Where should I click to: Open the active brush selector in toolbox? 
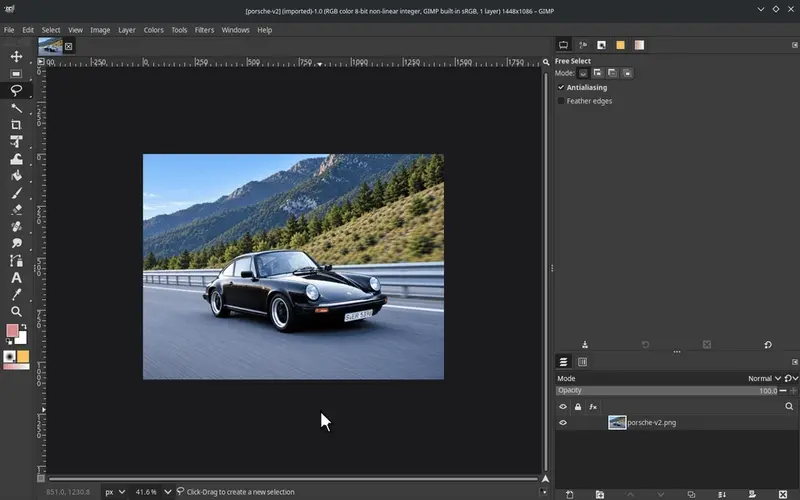[9, 357]
